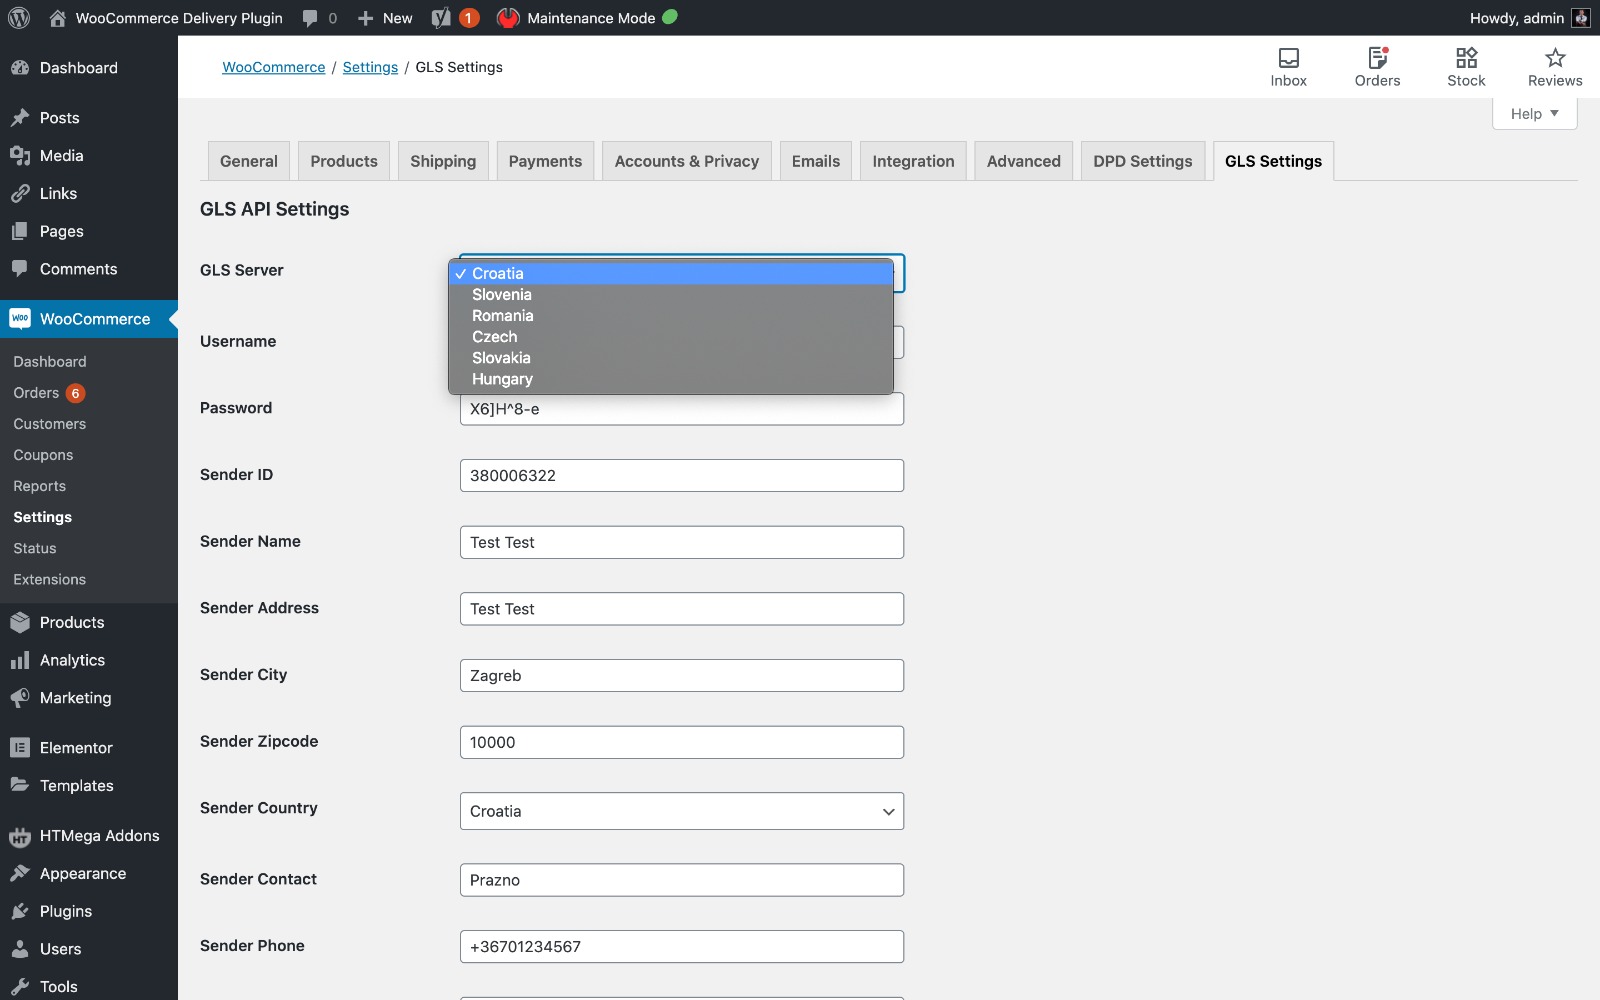Click the Templates folder icon

click(20, 785)
